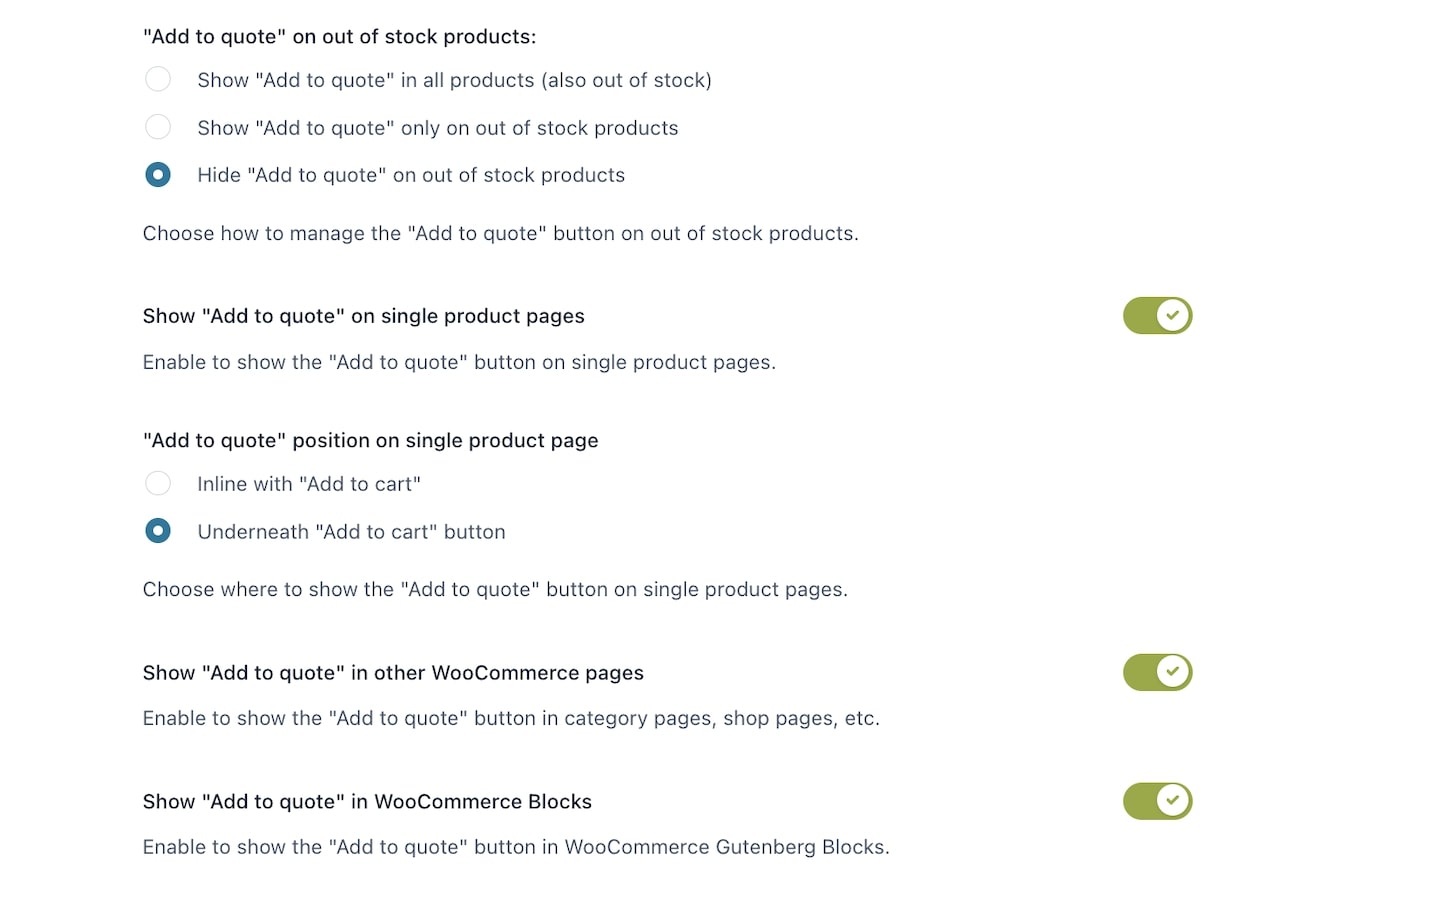Image resolution: width=1454 pixels, height=900 pixels.
Task: Choose the "only on out of stock products" radio
Action: 158,127
